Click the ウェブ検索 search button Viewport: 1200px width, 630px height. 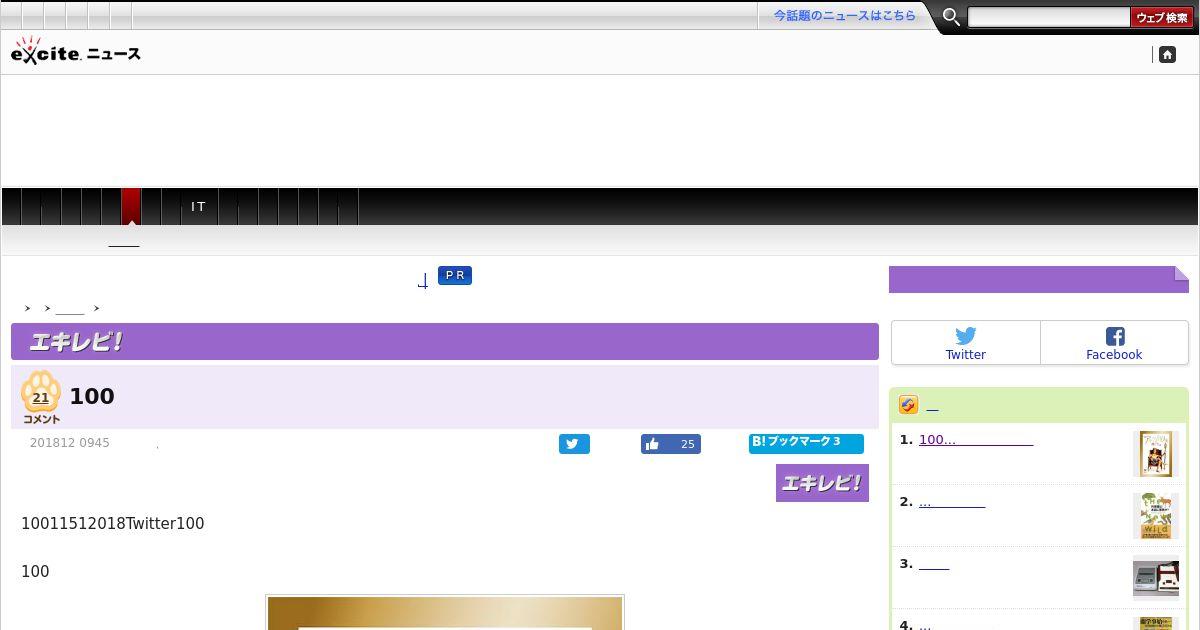[1162, 17]
